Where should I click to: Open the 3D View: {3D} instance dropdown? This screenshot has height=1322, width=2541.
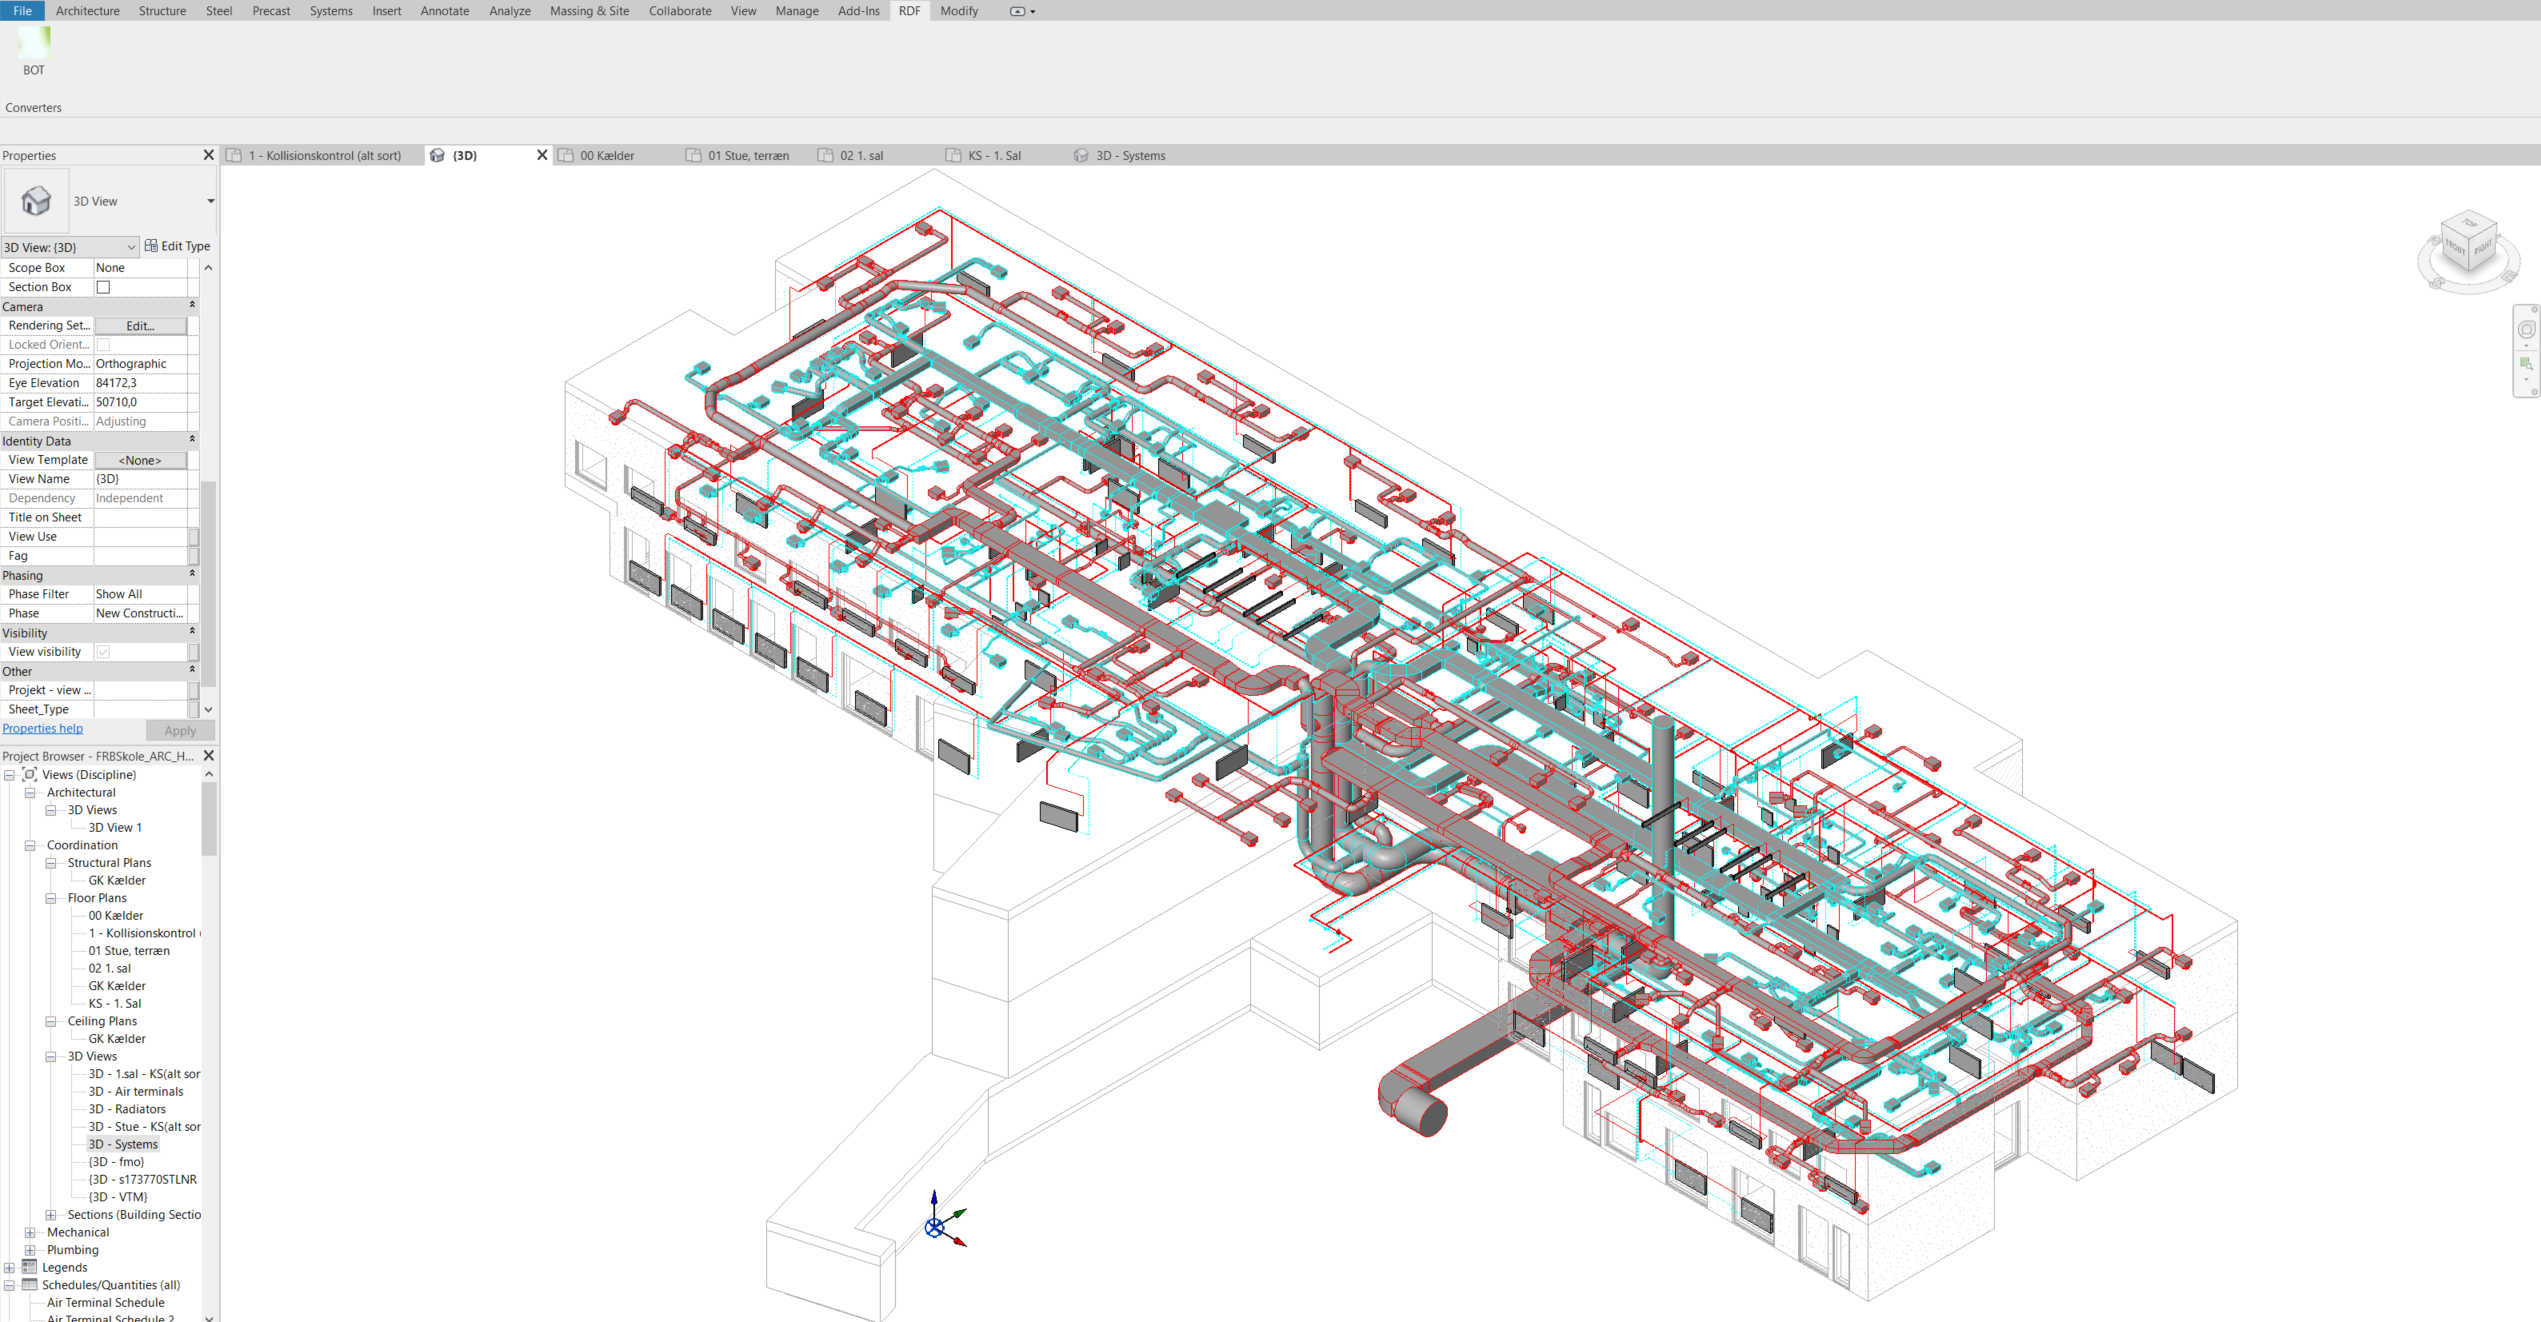tap(130, 247)
